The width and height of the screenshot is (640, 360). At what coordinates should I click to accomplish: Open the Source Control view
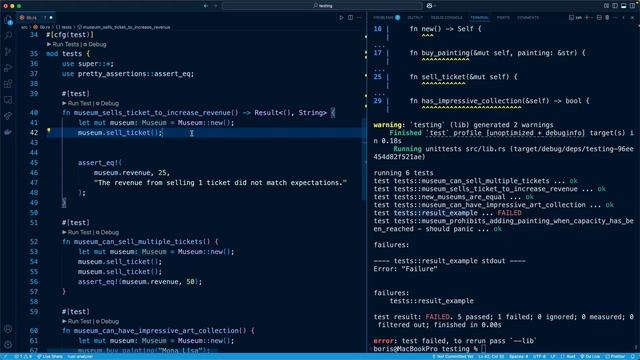[8, 52]
